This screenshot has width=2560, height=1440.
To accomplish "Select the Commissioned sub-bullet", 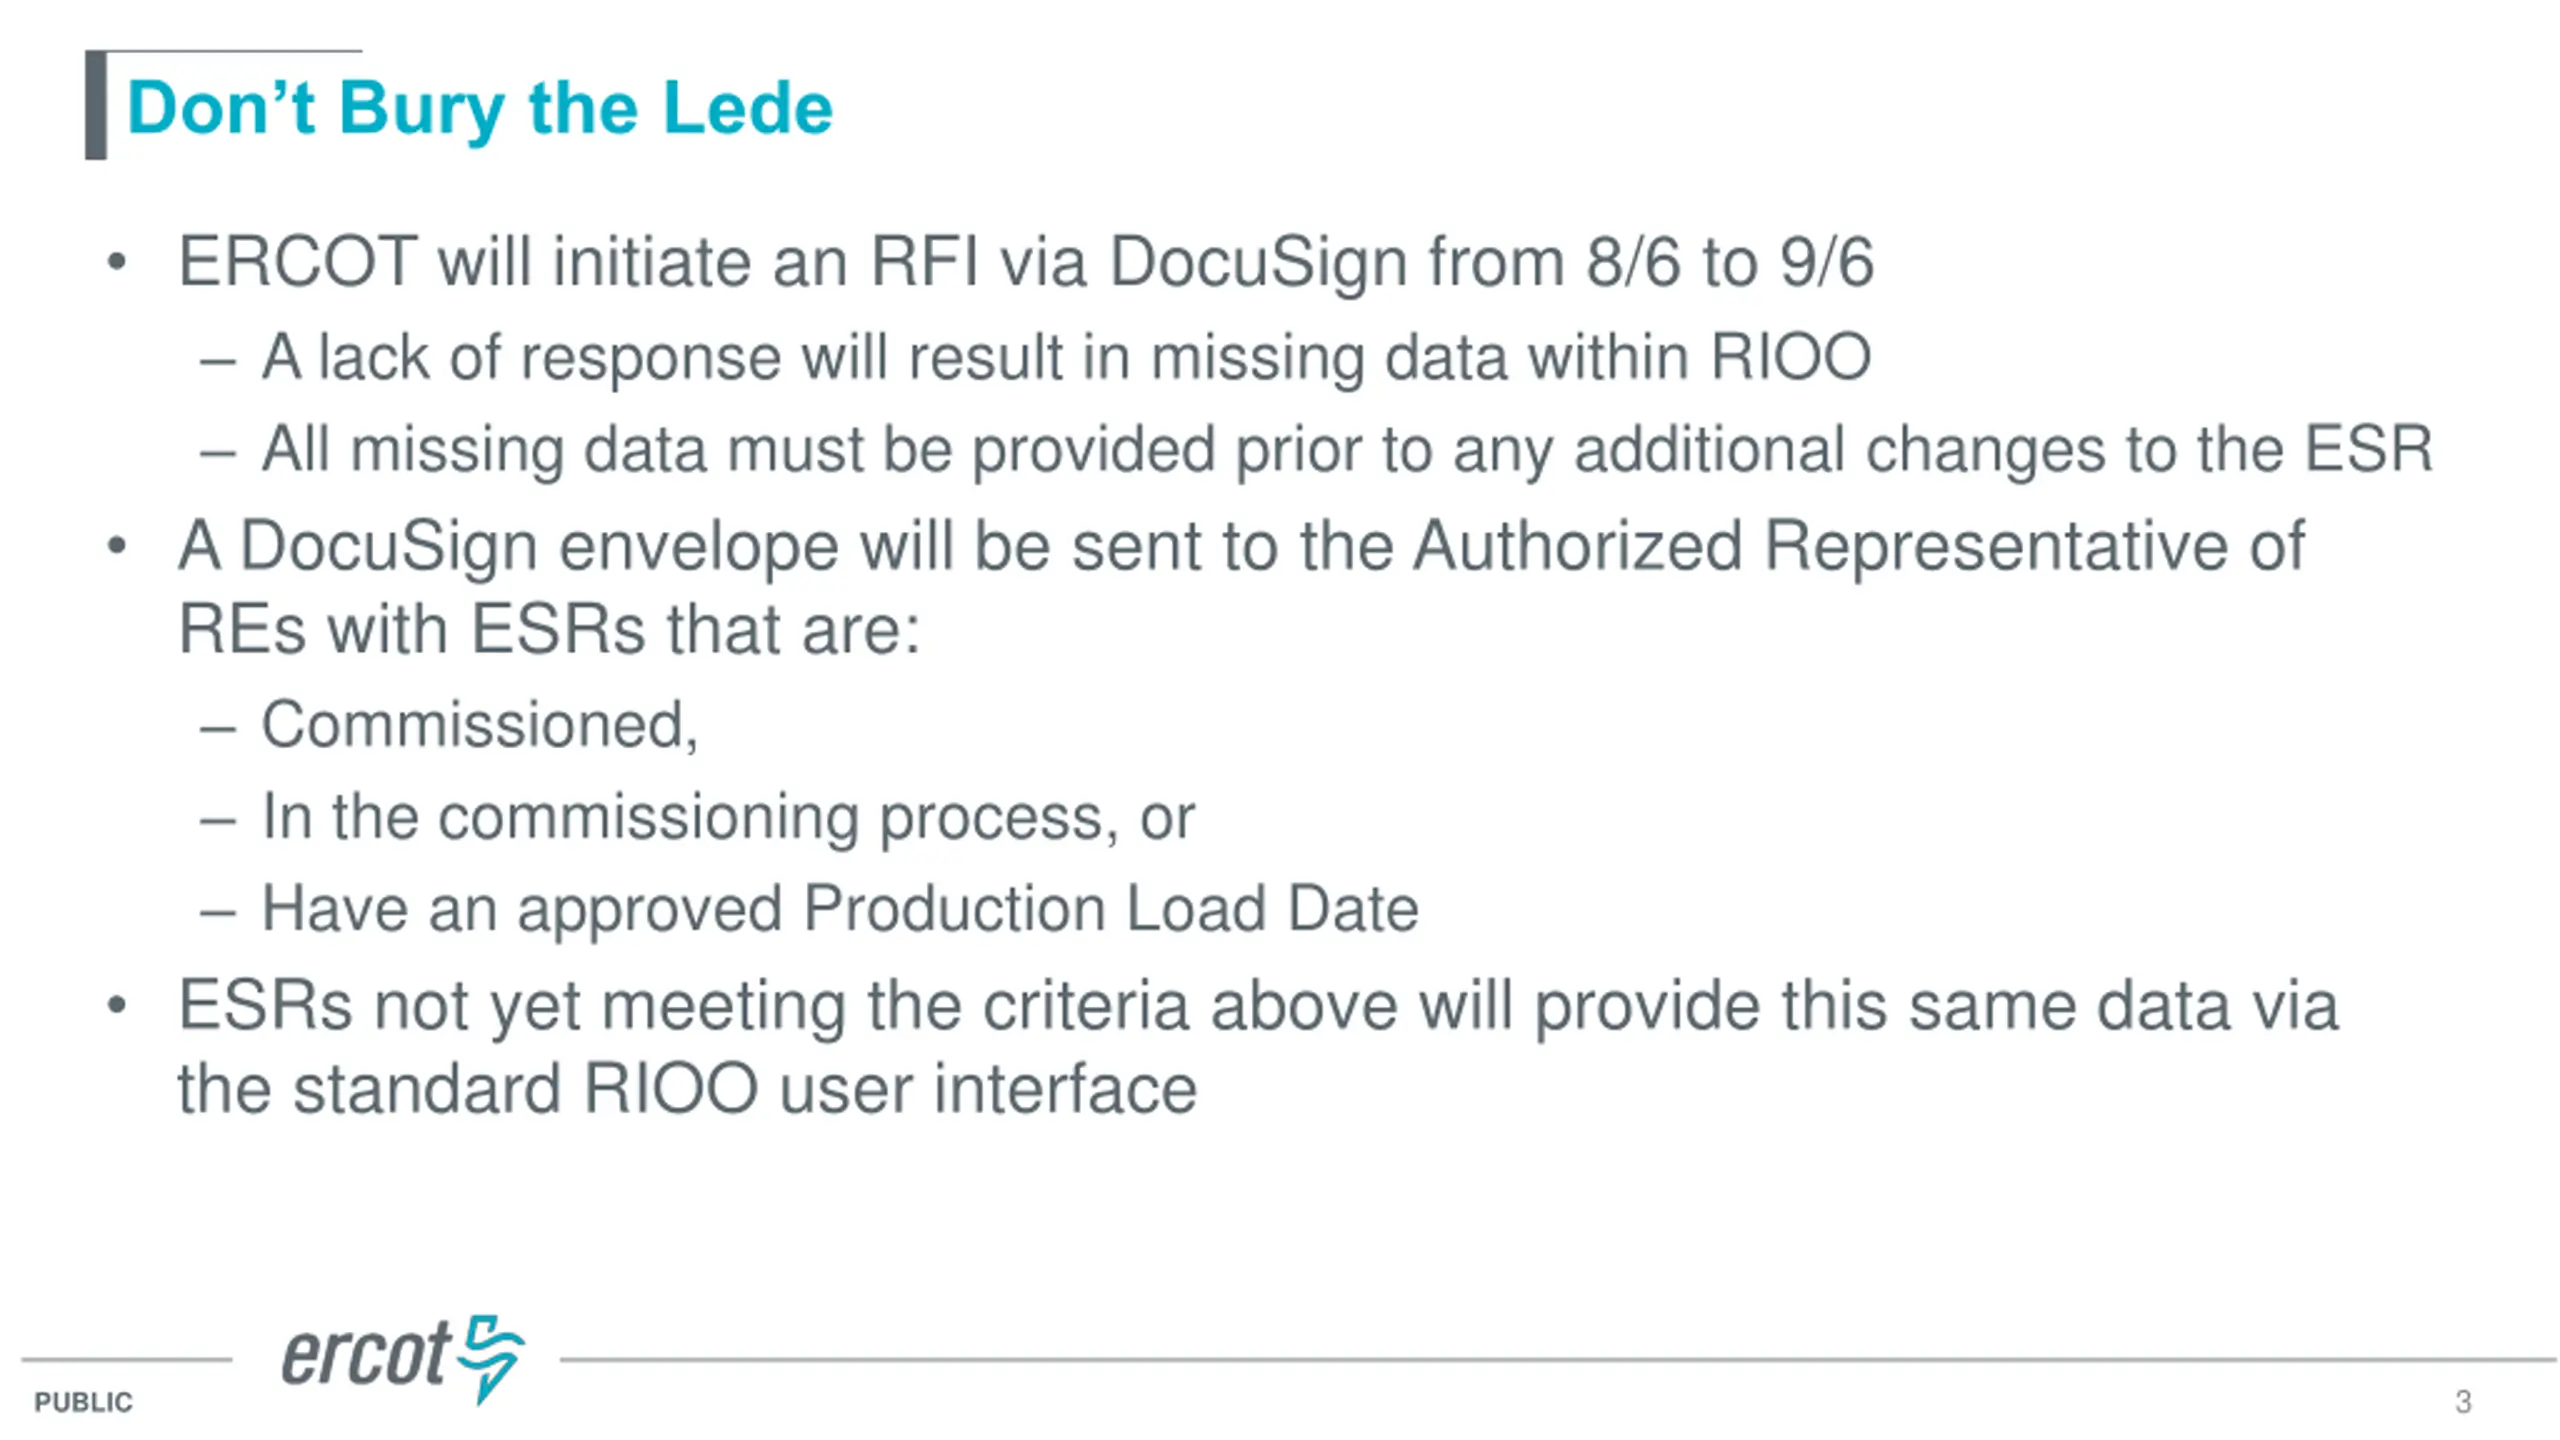I will coord(480,725).
